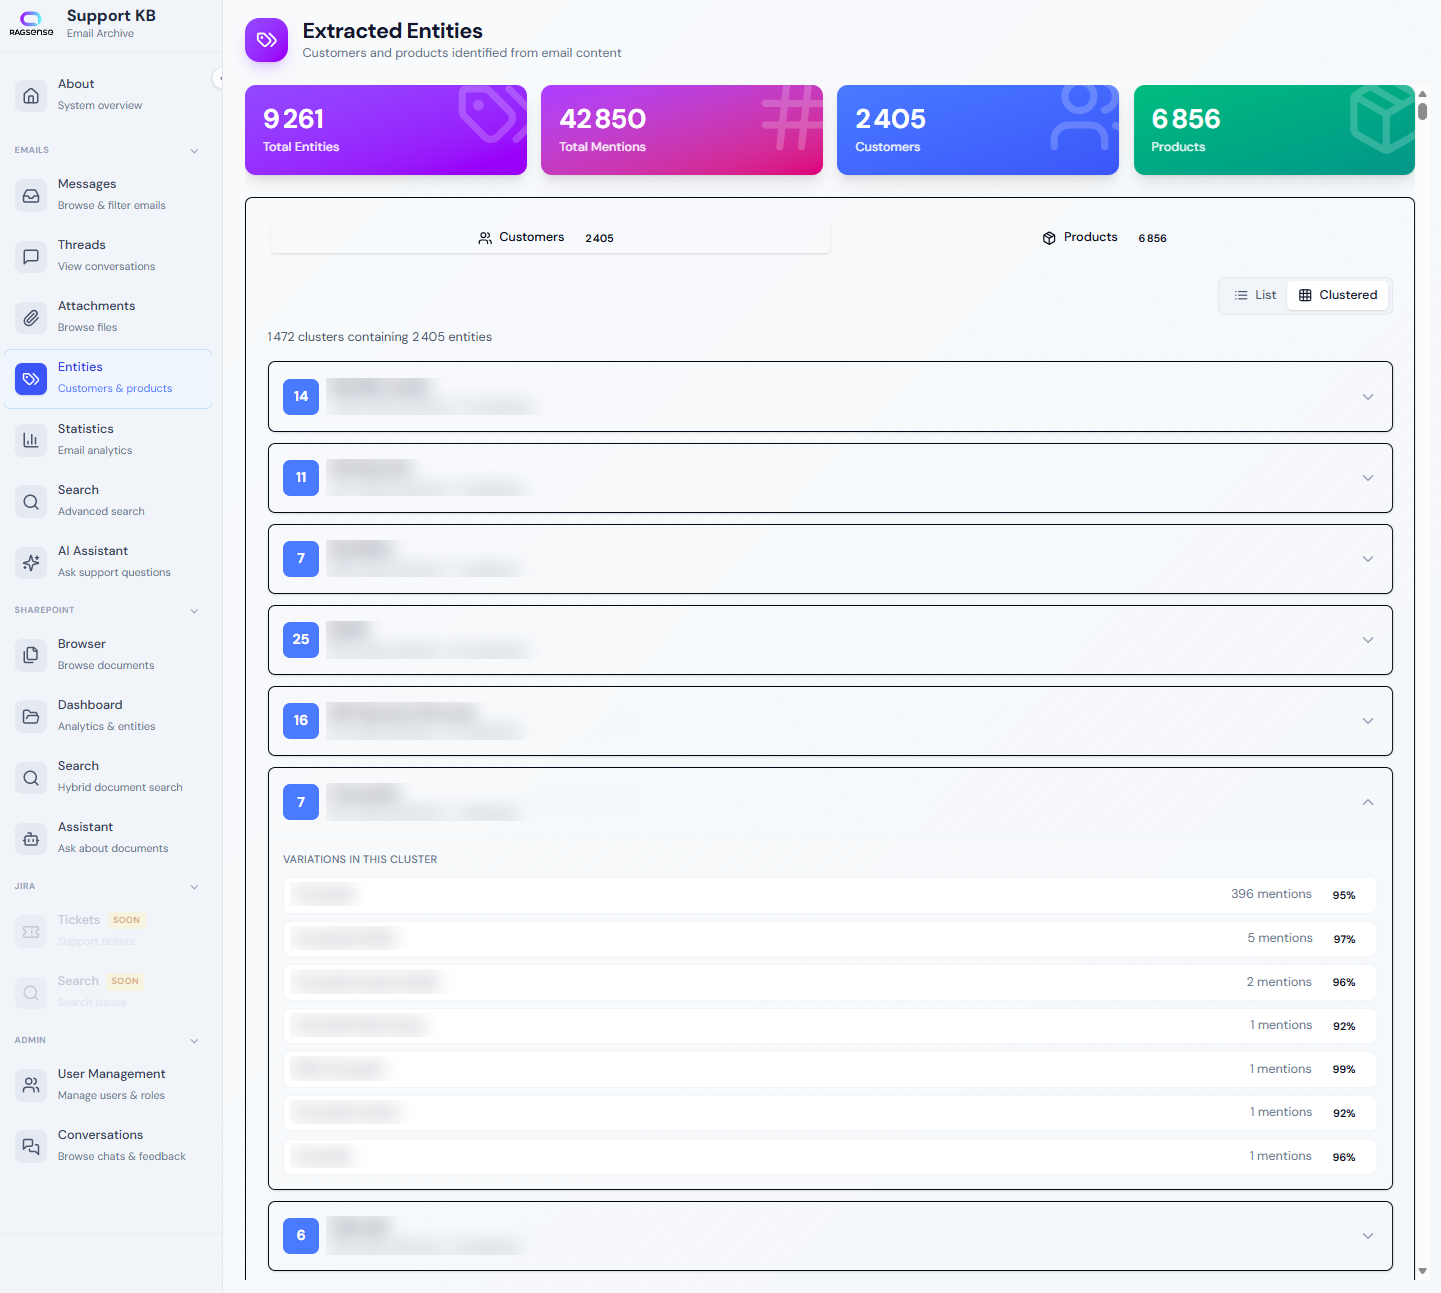The width and height of the screenshot is (1441, 1293).
Task: Click the Customers 2405 stat card
Action: coord(978,130)
